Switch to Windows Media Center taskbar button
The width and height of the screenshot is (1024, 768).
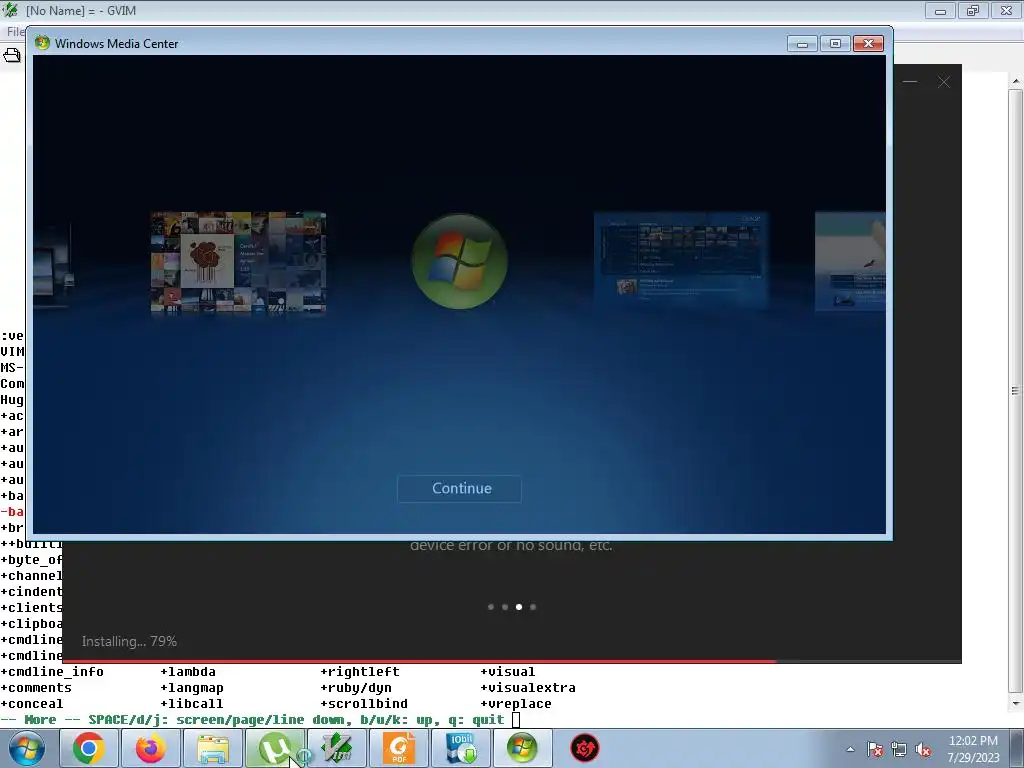pos(522,748)
